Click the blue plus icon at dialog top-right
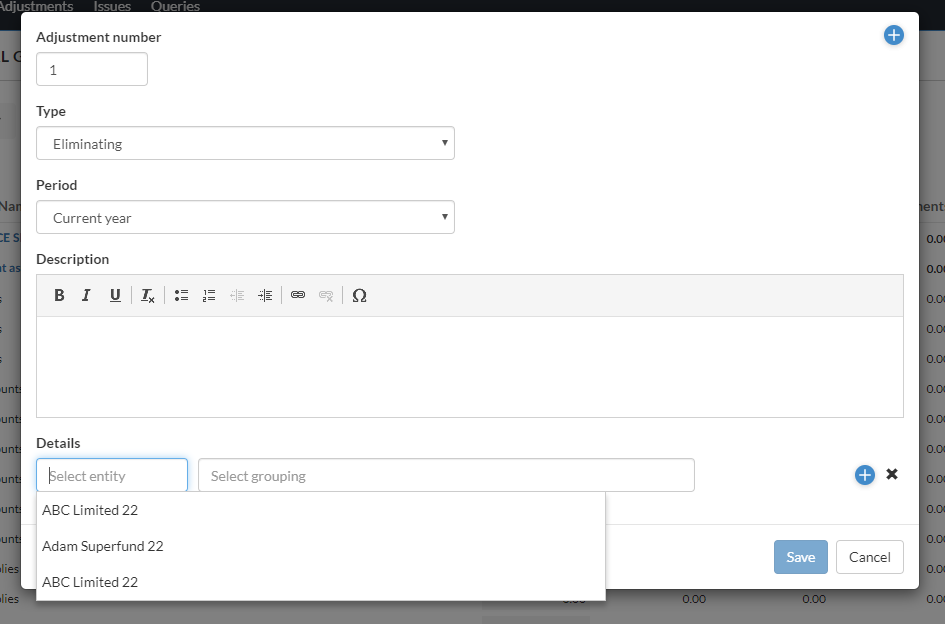The height and width of the screenshot is (624, 945). click(x=893, y=36)
